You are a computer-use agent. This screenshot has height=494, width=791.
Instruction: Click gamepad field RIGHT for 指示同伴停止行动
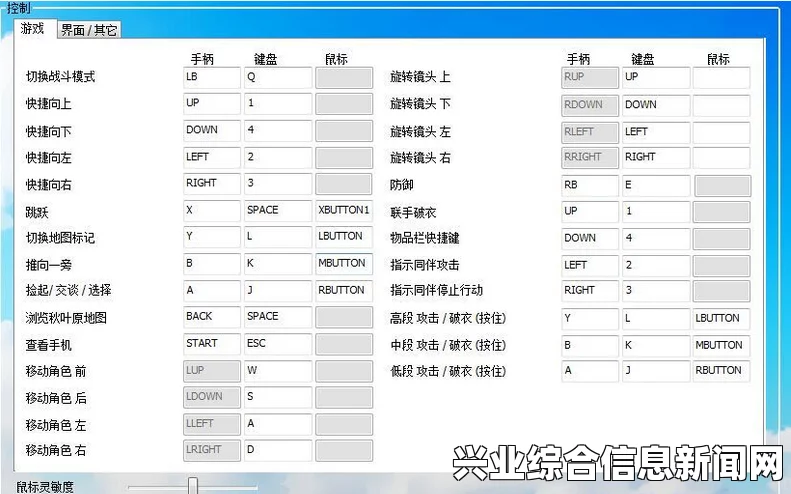(590, 291)
